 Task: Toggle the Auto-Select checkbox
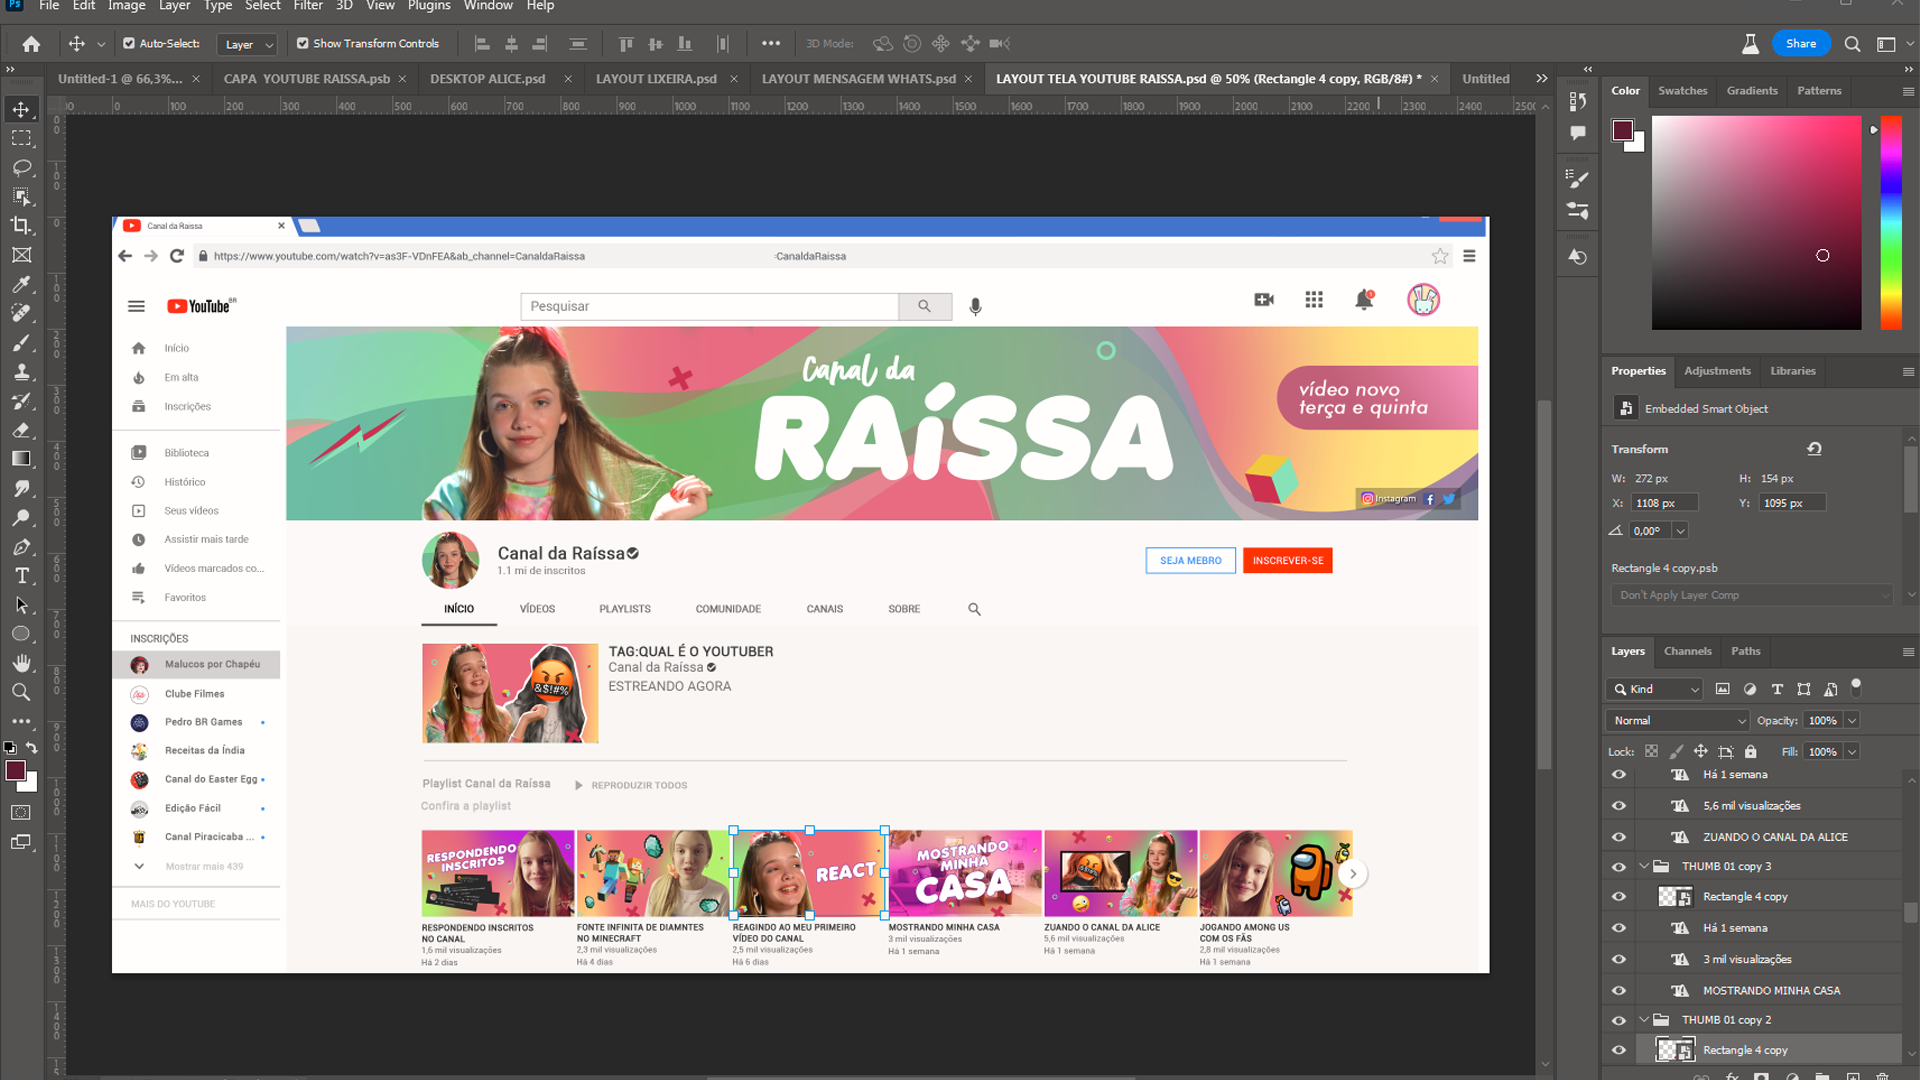[x=129, y=44]
